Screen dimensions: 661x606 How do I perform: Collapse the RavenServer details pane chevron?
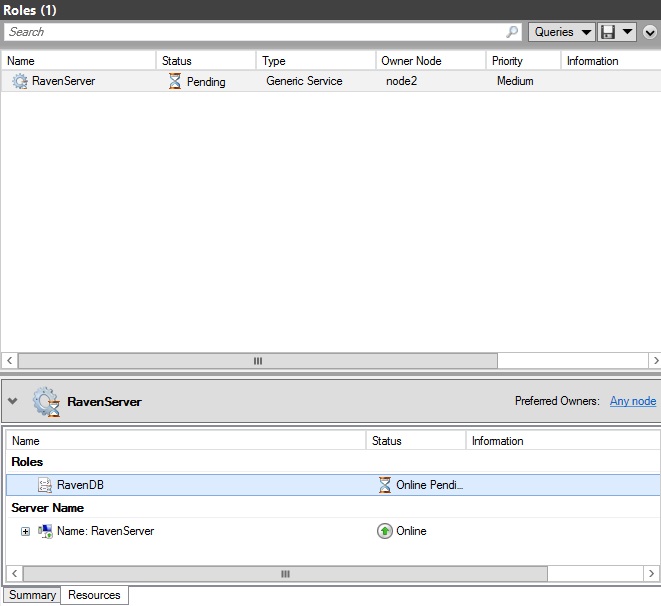[x=13, y=401]
